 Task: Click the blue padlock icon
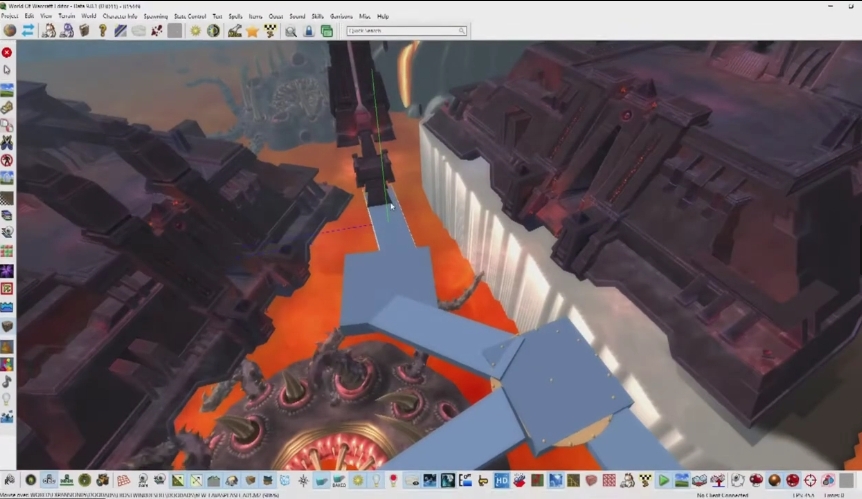(x=308, y=31)
